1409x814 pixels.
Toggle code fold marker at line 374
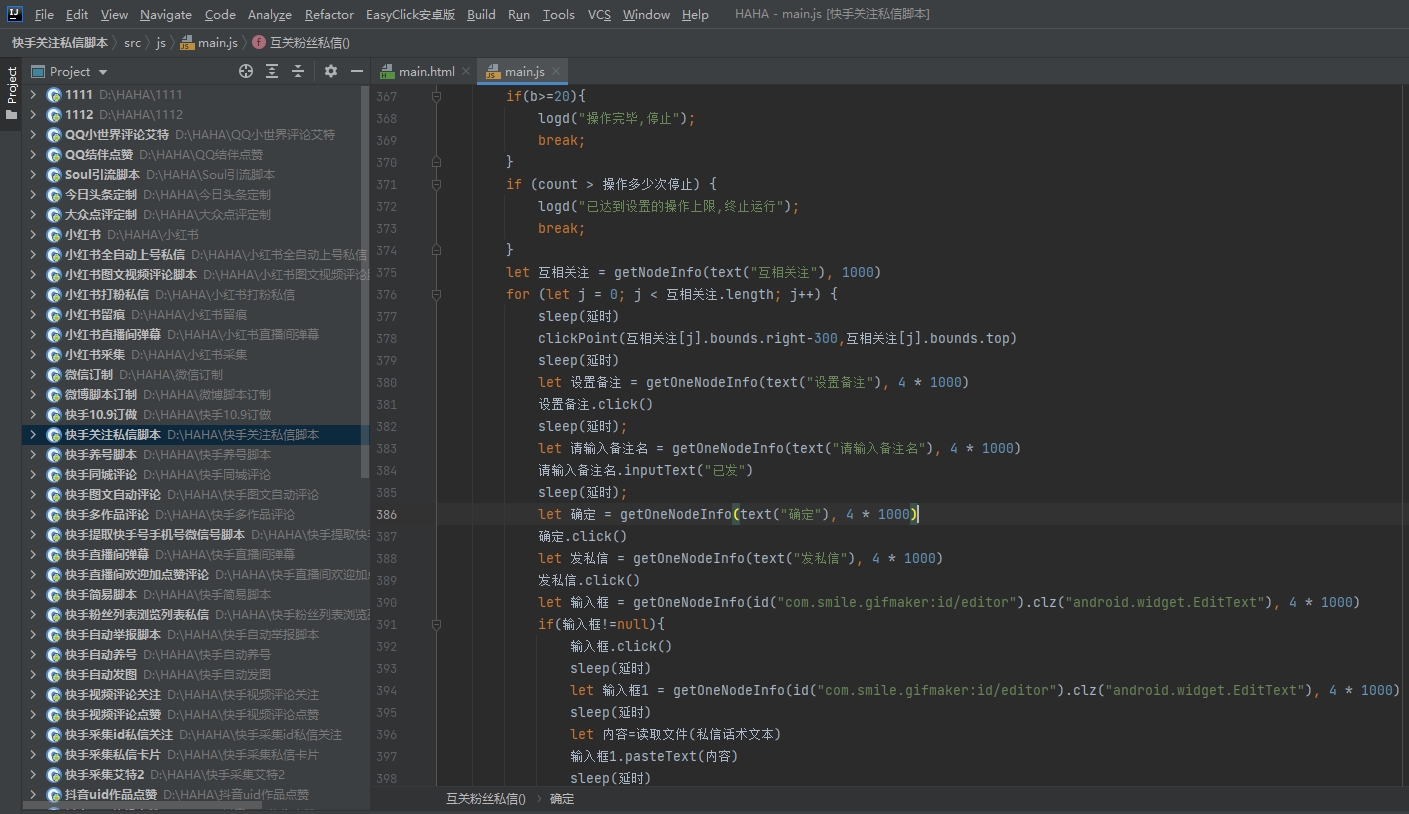coord(436,250)
